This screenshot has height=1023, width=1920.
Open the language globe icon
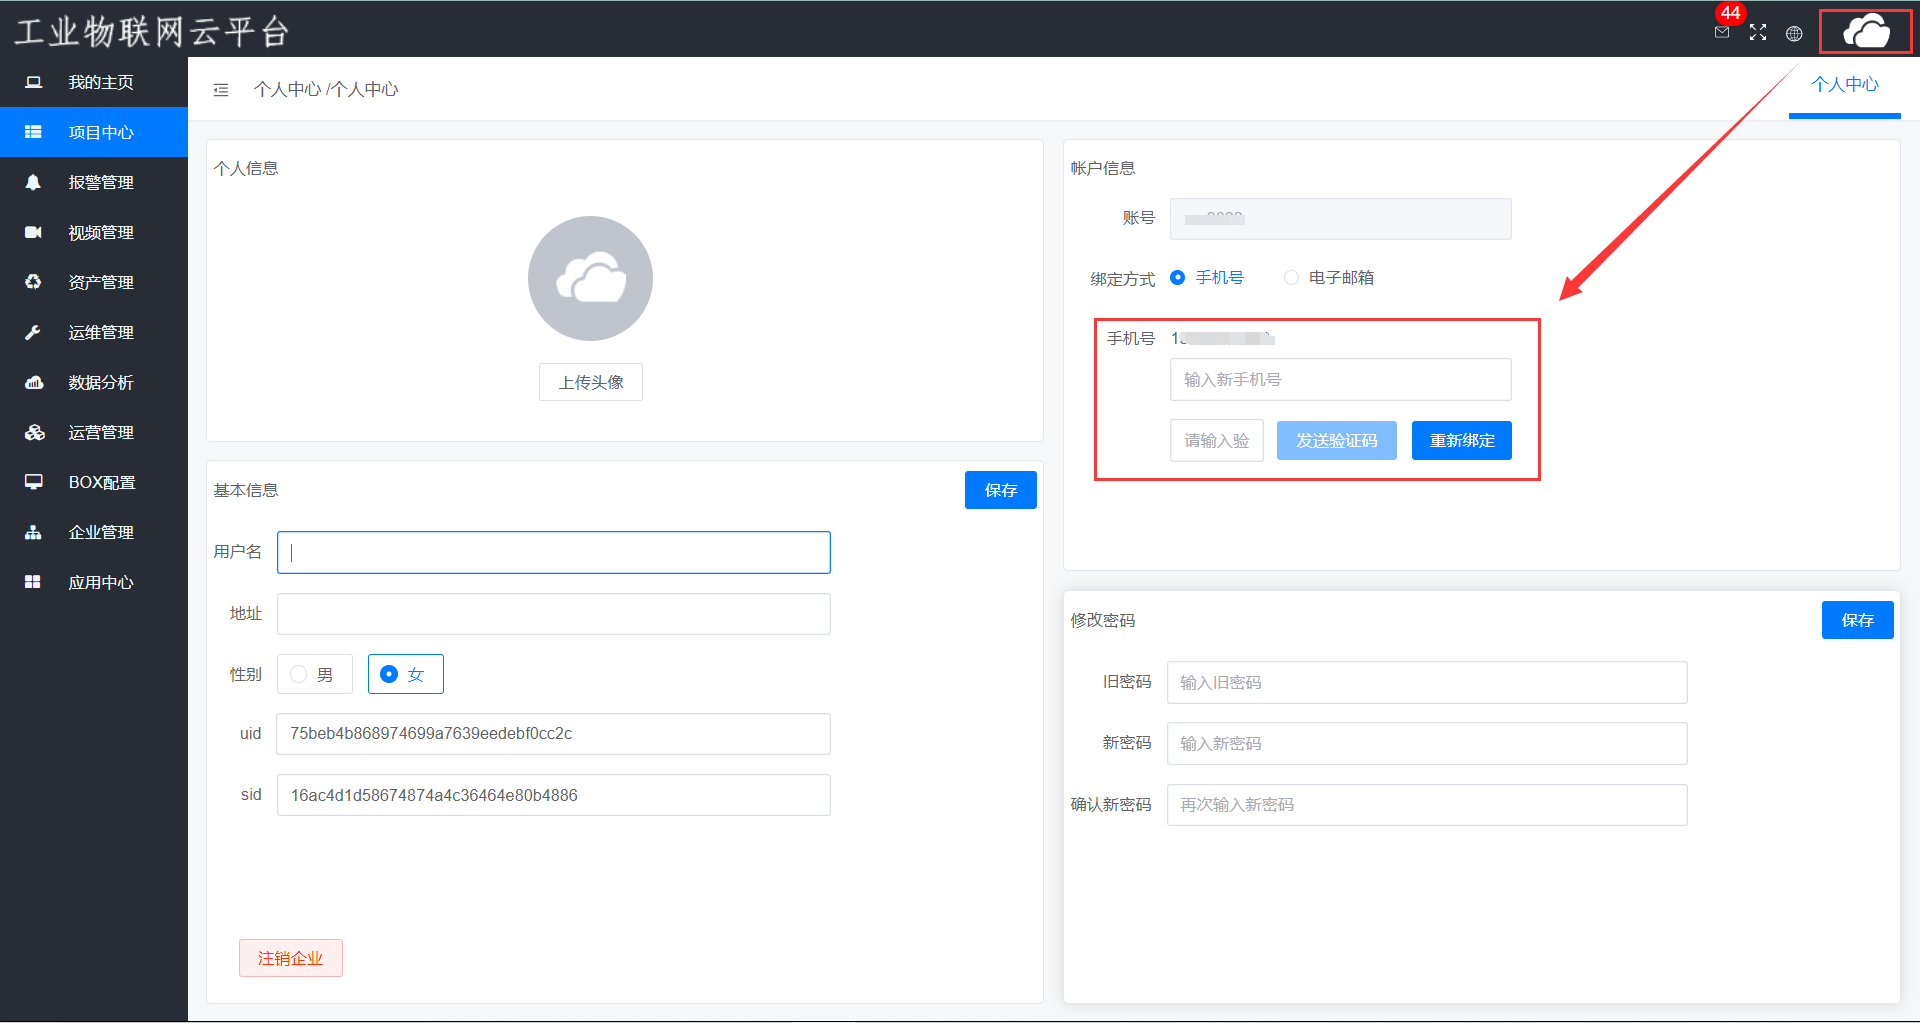1794,33
